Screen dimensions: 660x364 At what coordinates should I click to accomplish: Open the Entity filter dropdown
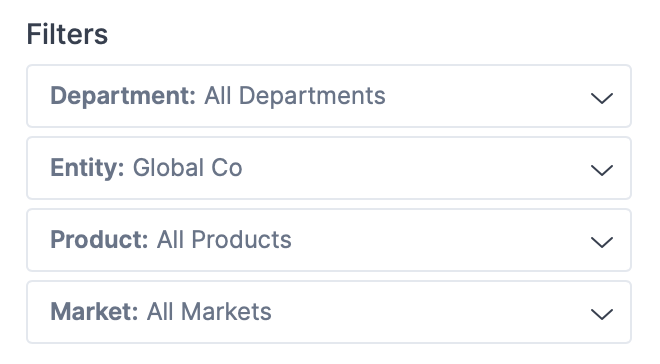(329, 168)
